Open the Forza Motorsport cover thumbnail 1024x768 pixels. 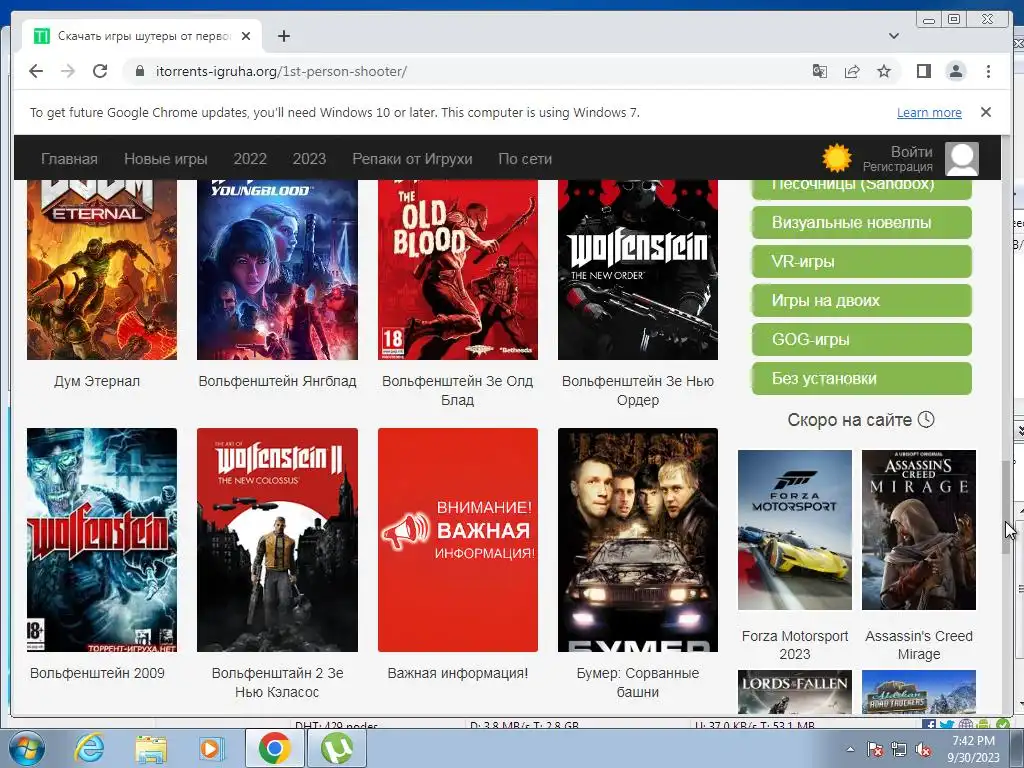tap(795, 530)
